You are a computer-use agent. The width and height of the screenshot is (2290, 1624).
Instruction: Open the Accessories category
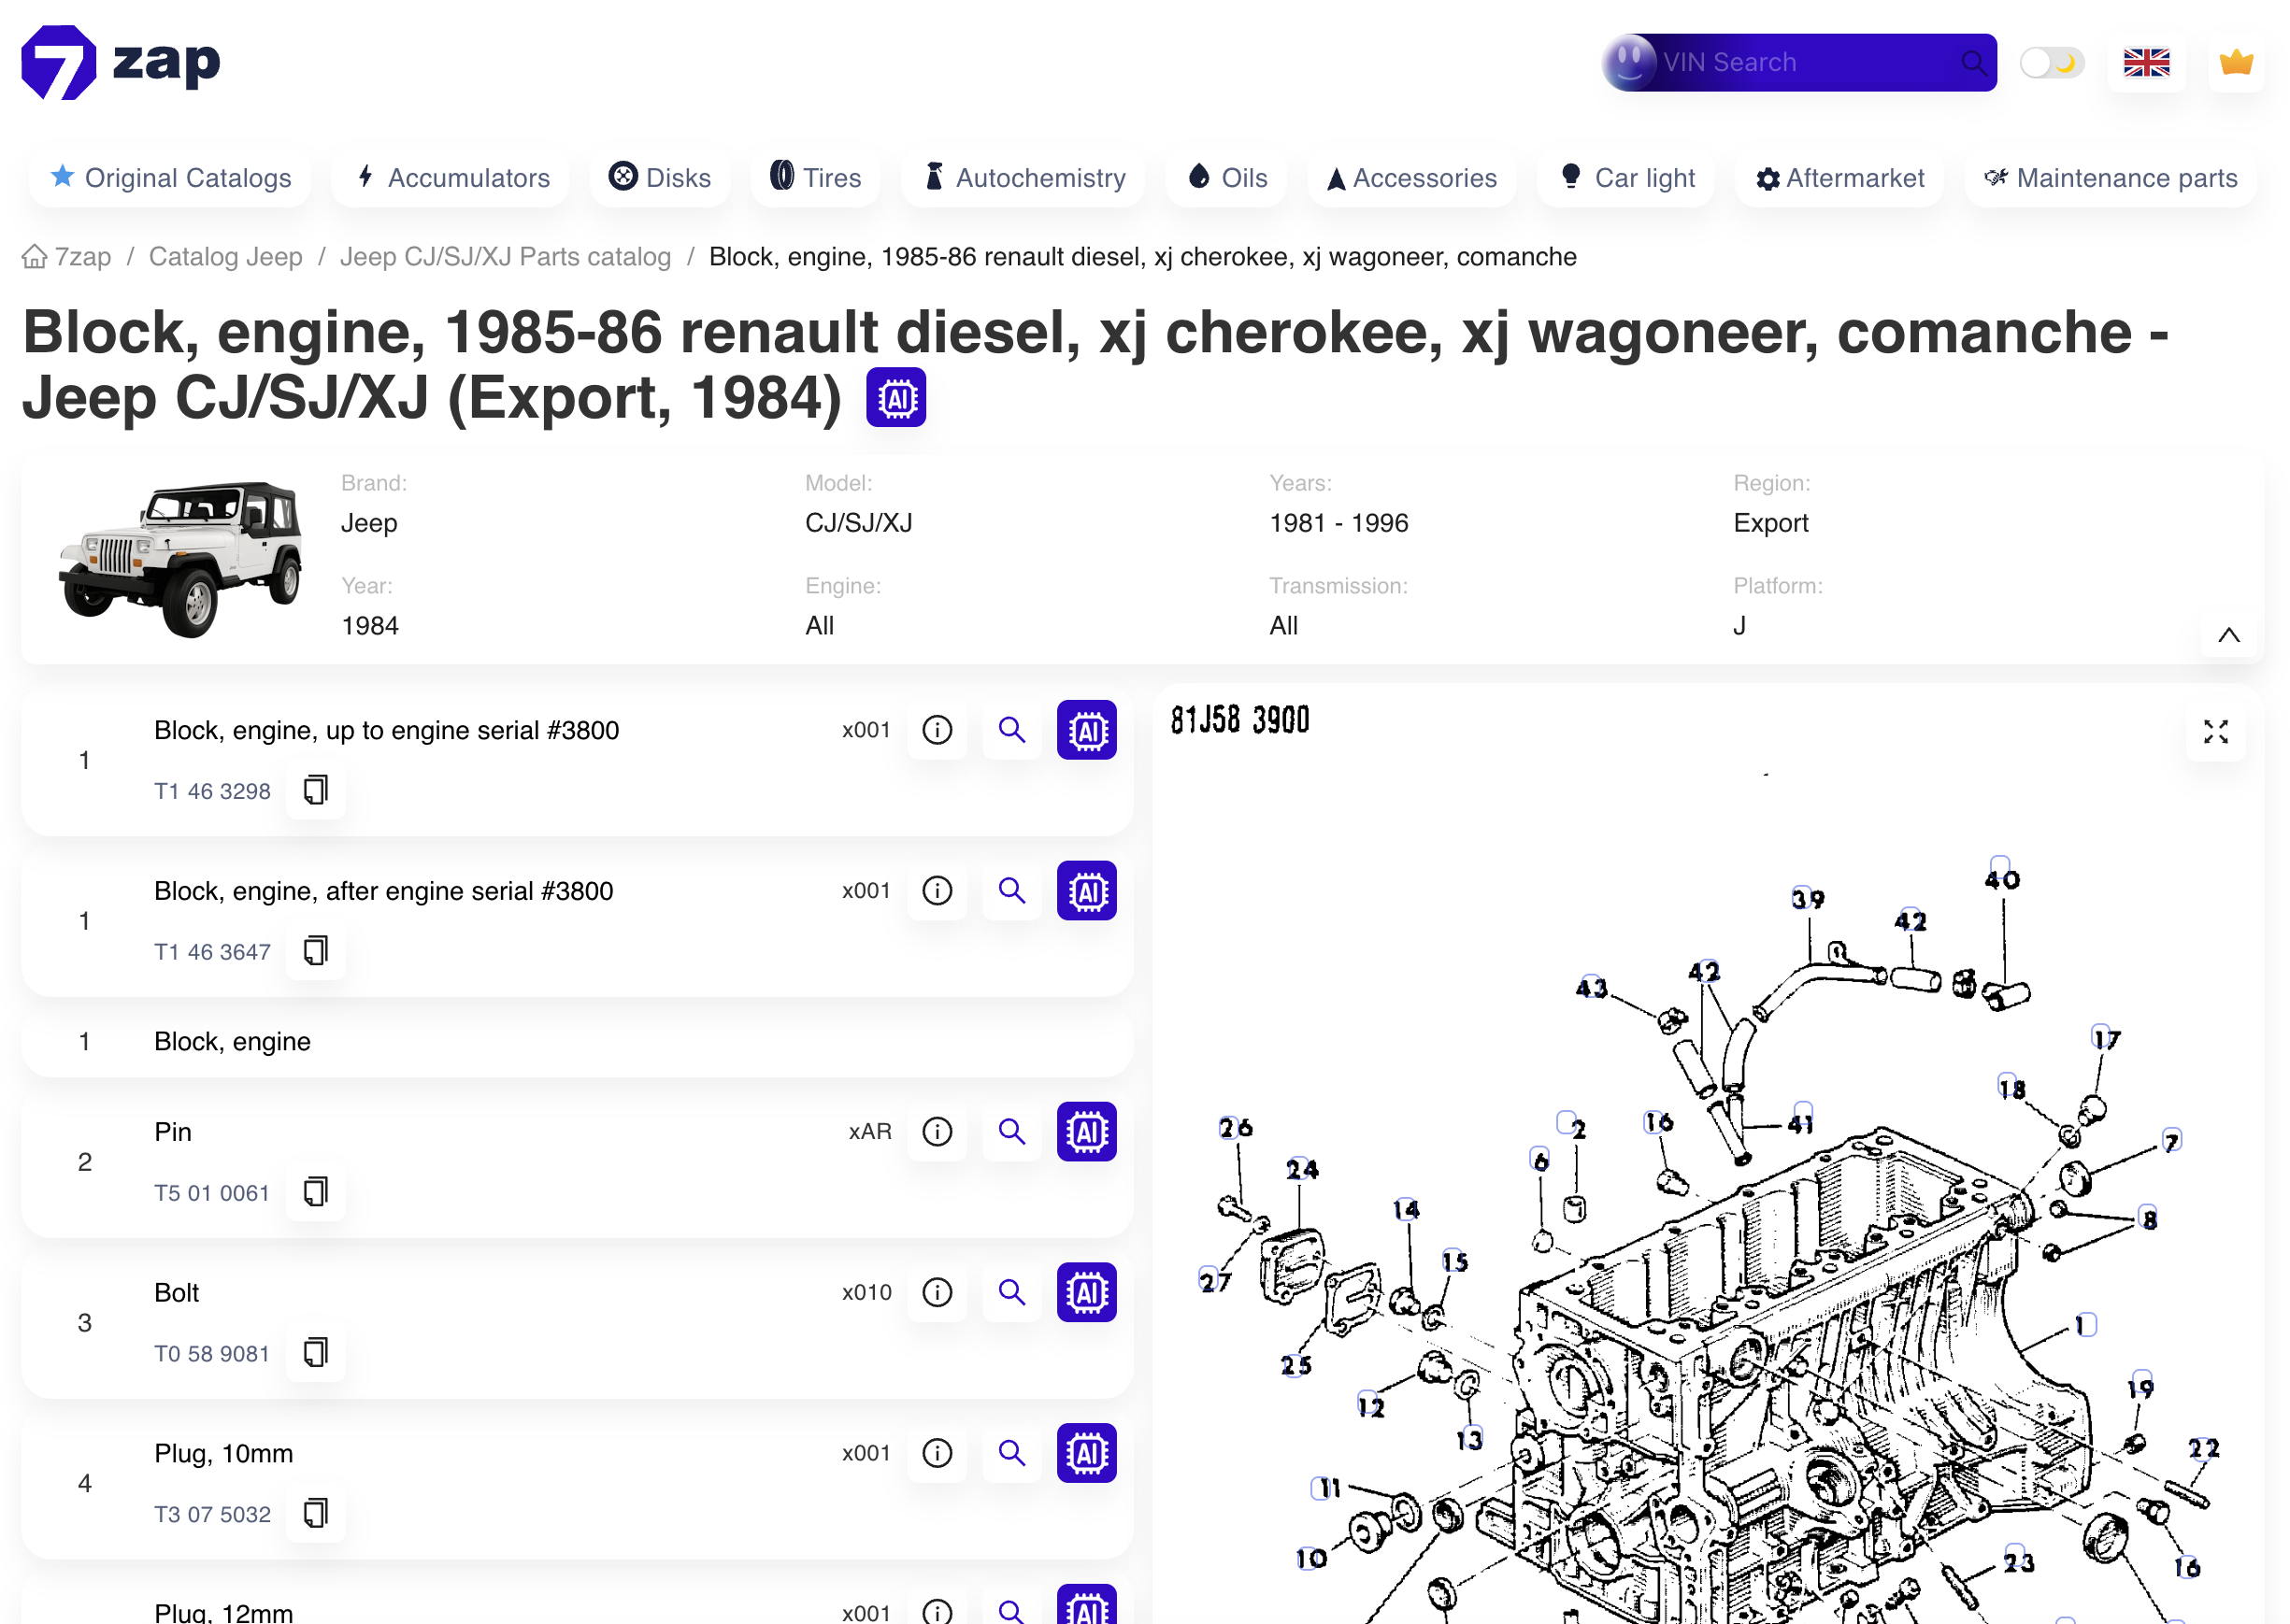point(1412,178)
